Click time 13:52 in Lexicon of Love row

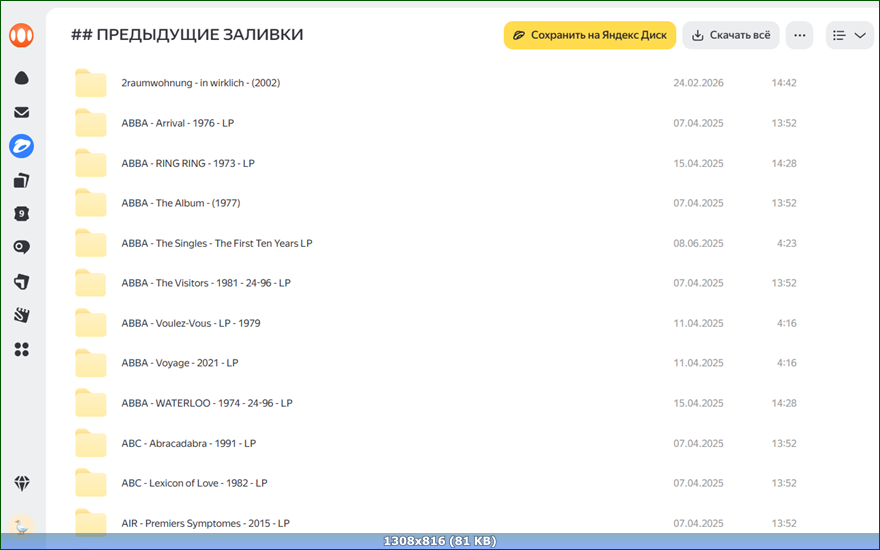pyautogui.click(x=783, y=483)
